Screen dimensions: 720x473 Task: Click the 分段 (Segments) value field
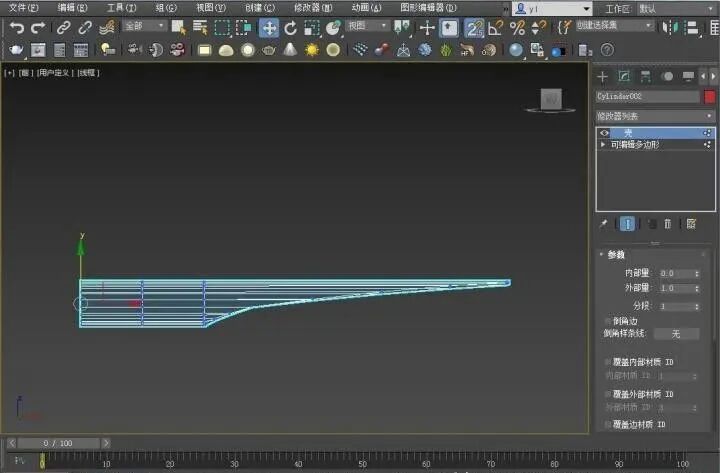[675, 306]
